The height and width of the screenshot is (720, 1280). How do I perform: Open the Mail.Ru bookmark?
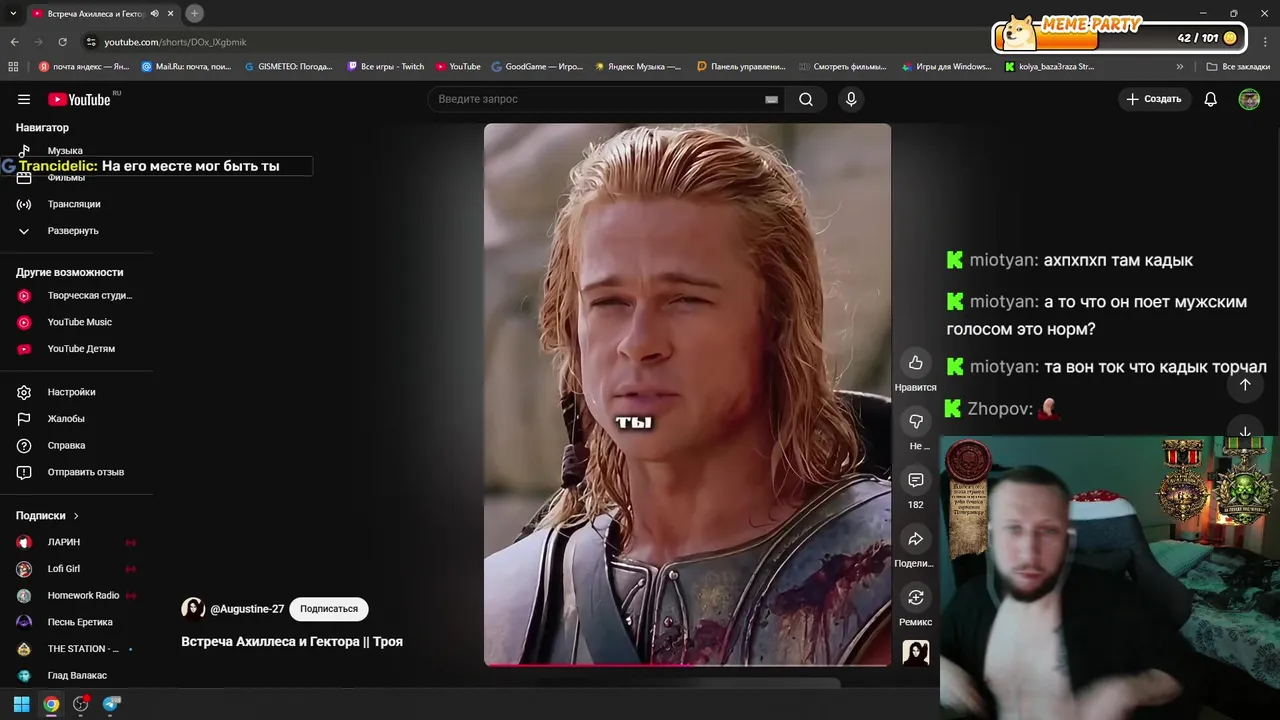pos(186,67)
